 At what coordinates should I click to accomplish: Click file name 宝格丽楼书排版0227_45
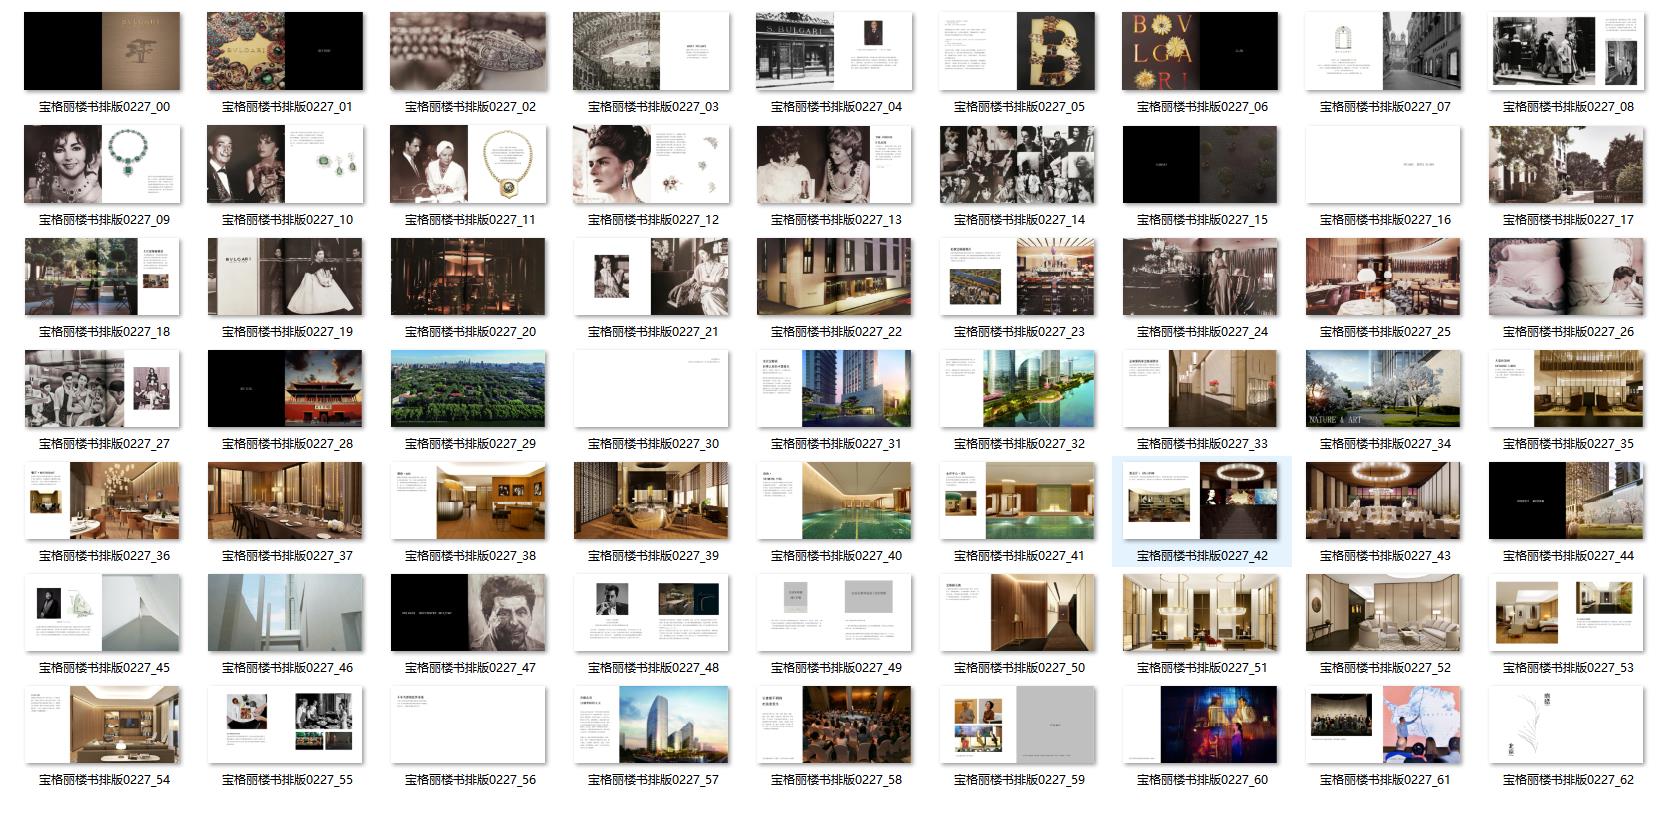104,668
